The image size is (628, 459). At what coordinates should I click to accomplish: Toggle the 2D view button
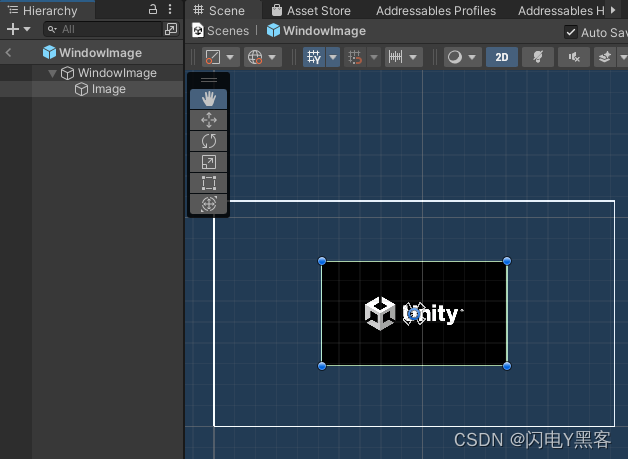pos(502,57)
